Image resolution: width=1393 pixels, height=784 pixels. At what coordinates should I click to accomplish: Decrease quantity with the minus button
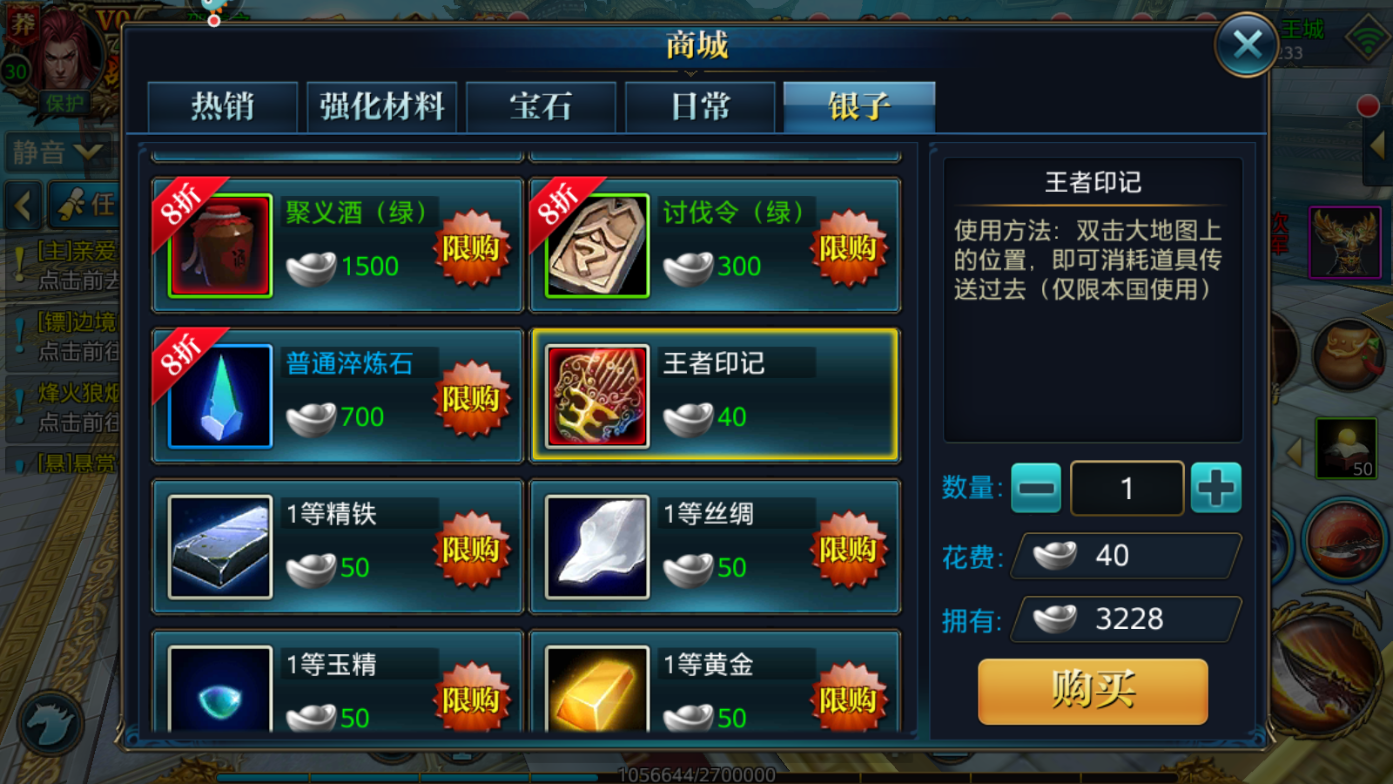(x=1036, y=488)
